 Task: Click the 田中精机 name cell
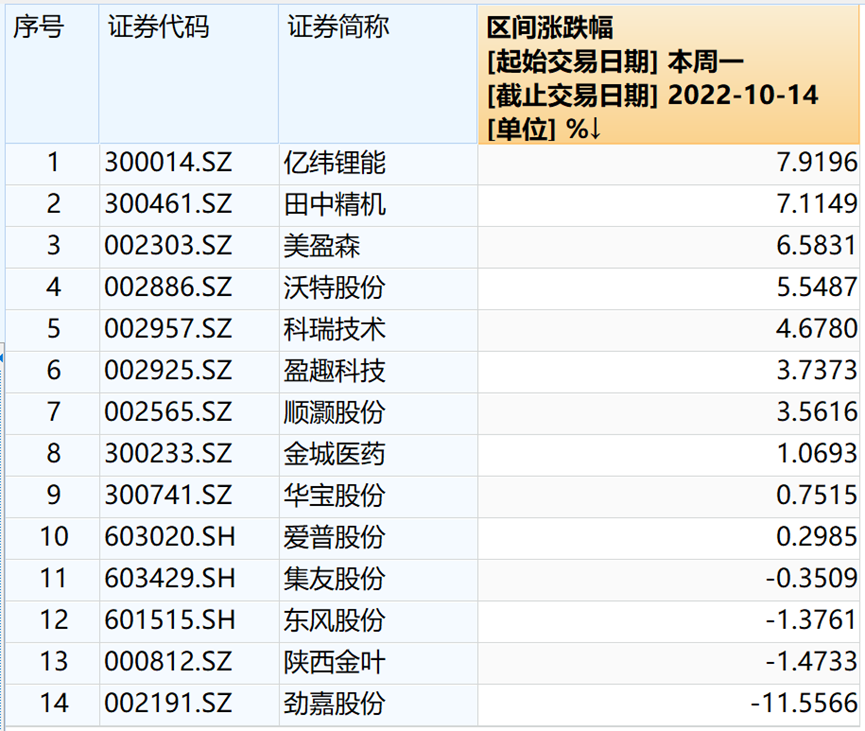coord(324,204)
